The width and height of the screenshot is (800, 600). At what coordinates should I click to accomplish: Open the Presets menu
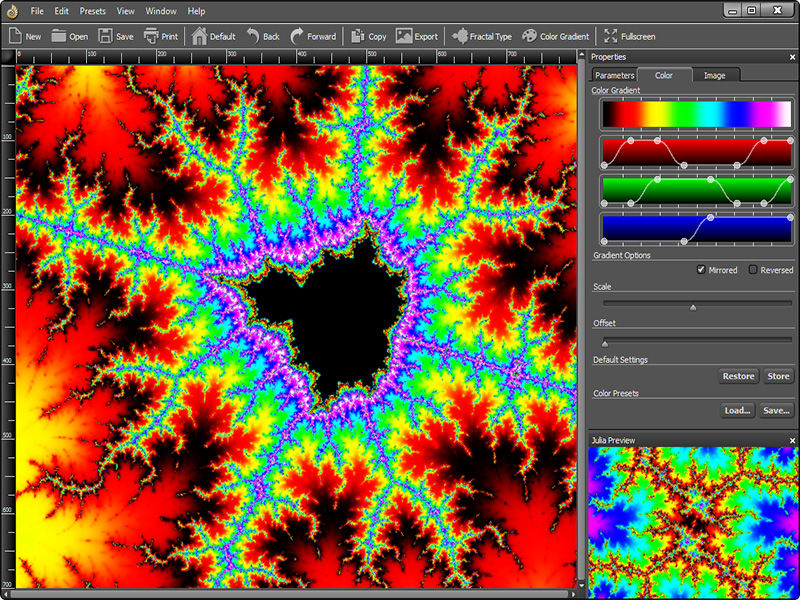[93, 11]
